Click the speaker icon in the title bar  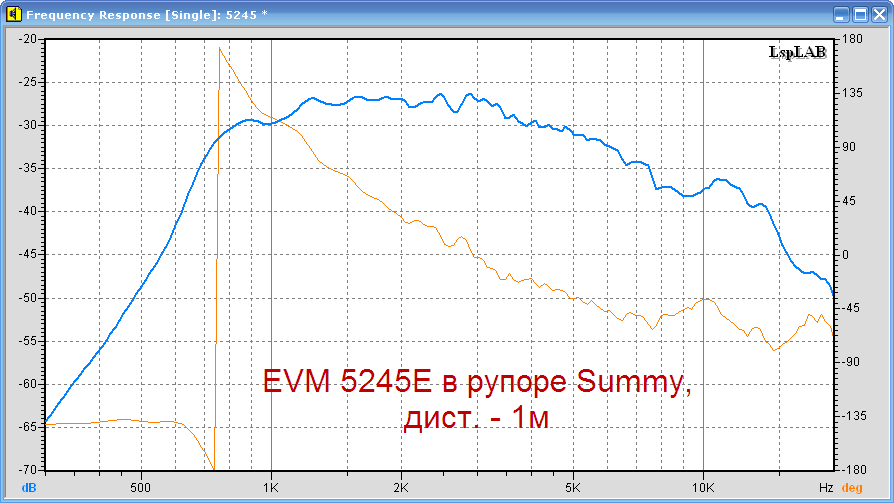[x=14, y=14]
